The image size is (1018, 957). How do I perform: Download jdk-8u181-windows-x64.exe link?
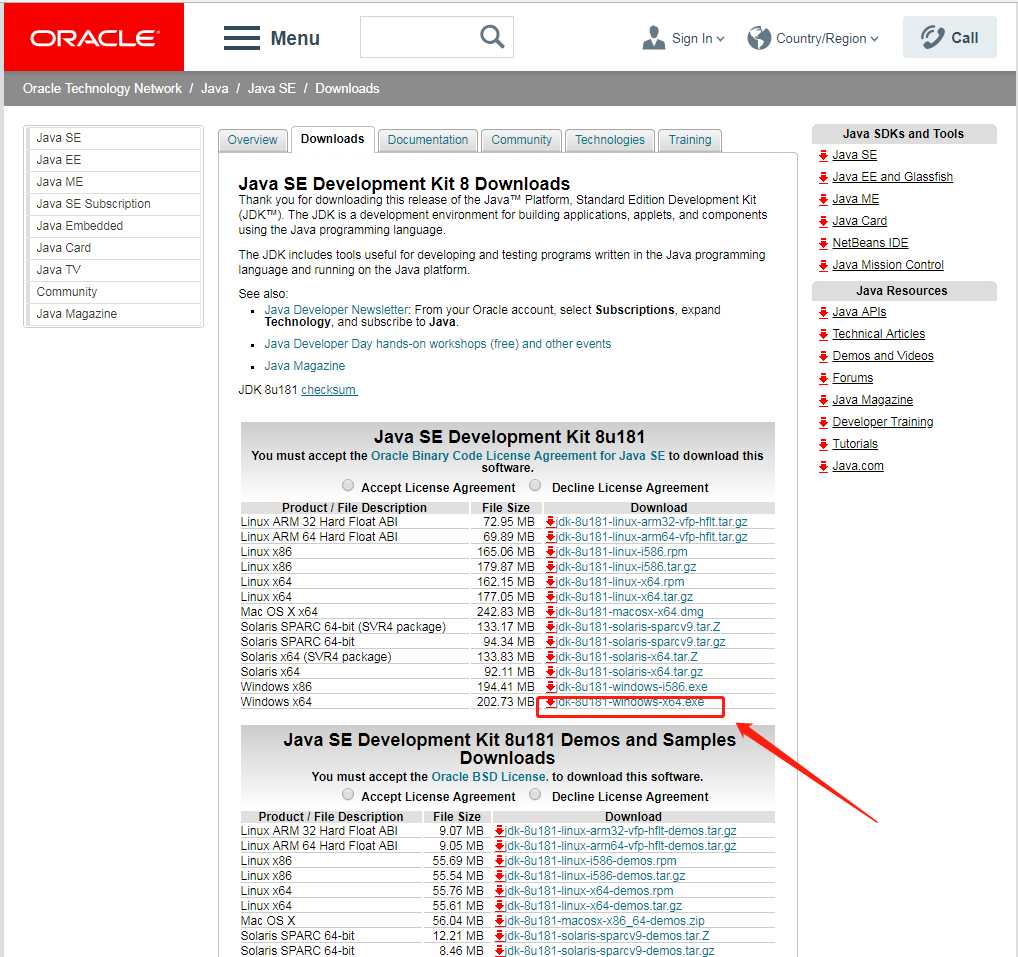coord(630,702)
